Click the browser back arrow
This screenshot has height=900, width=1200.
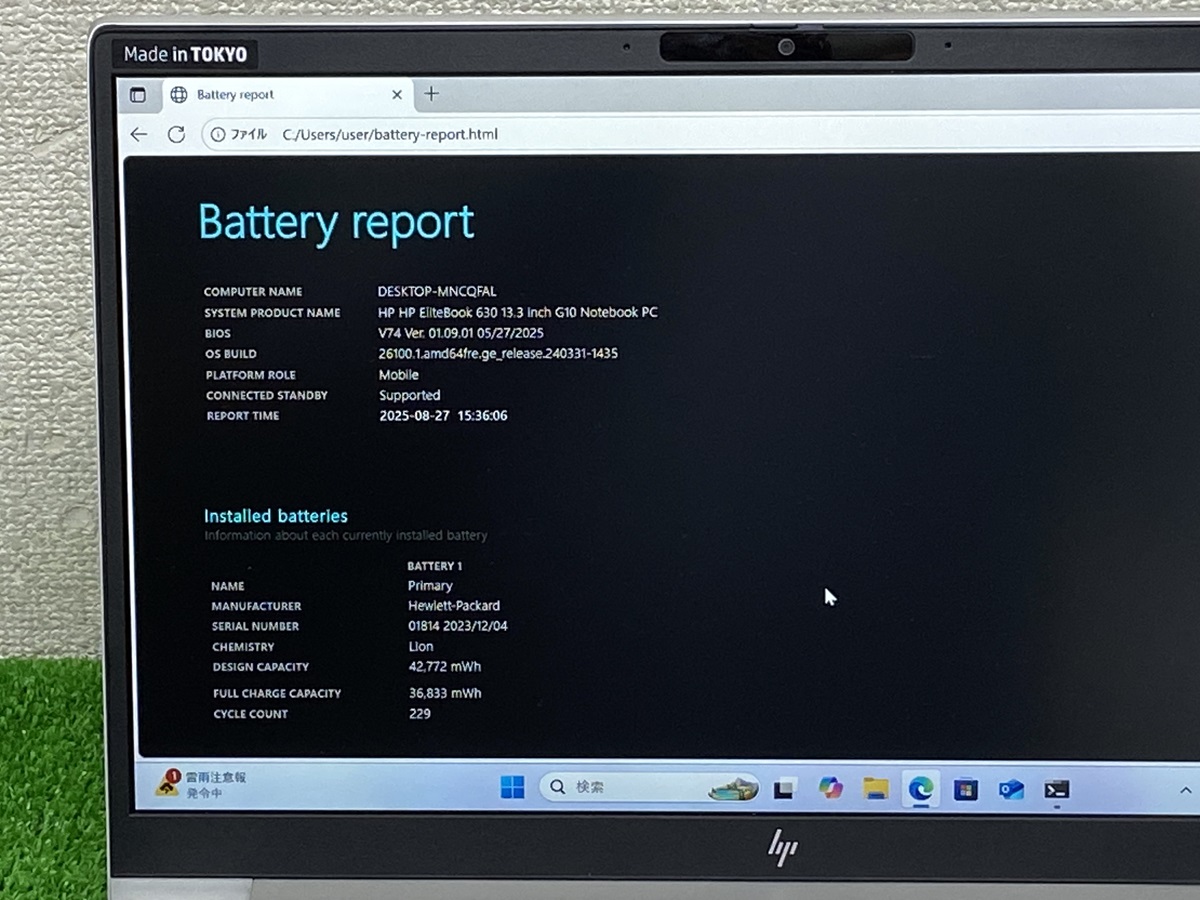(x=139, y=134)
